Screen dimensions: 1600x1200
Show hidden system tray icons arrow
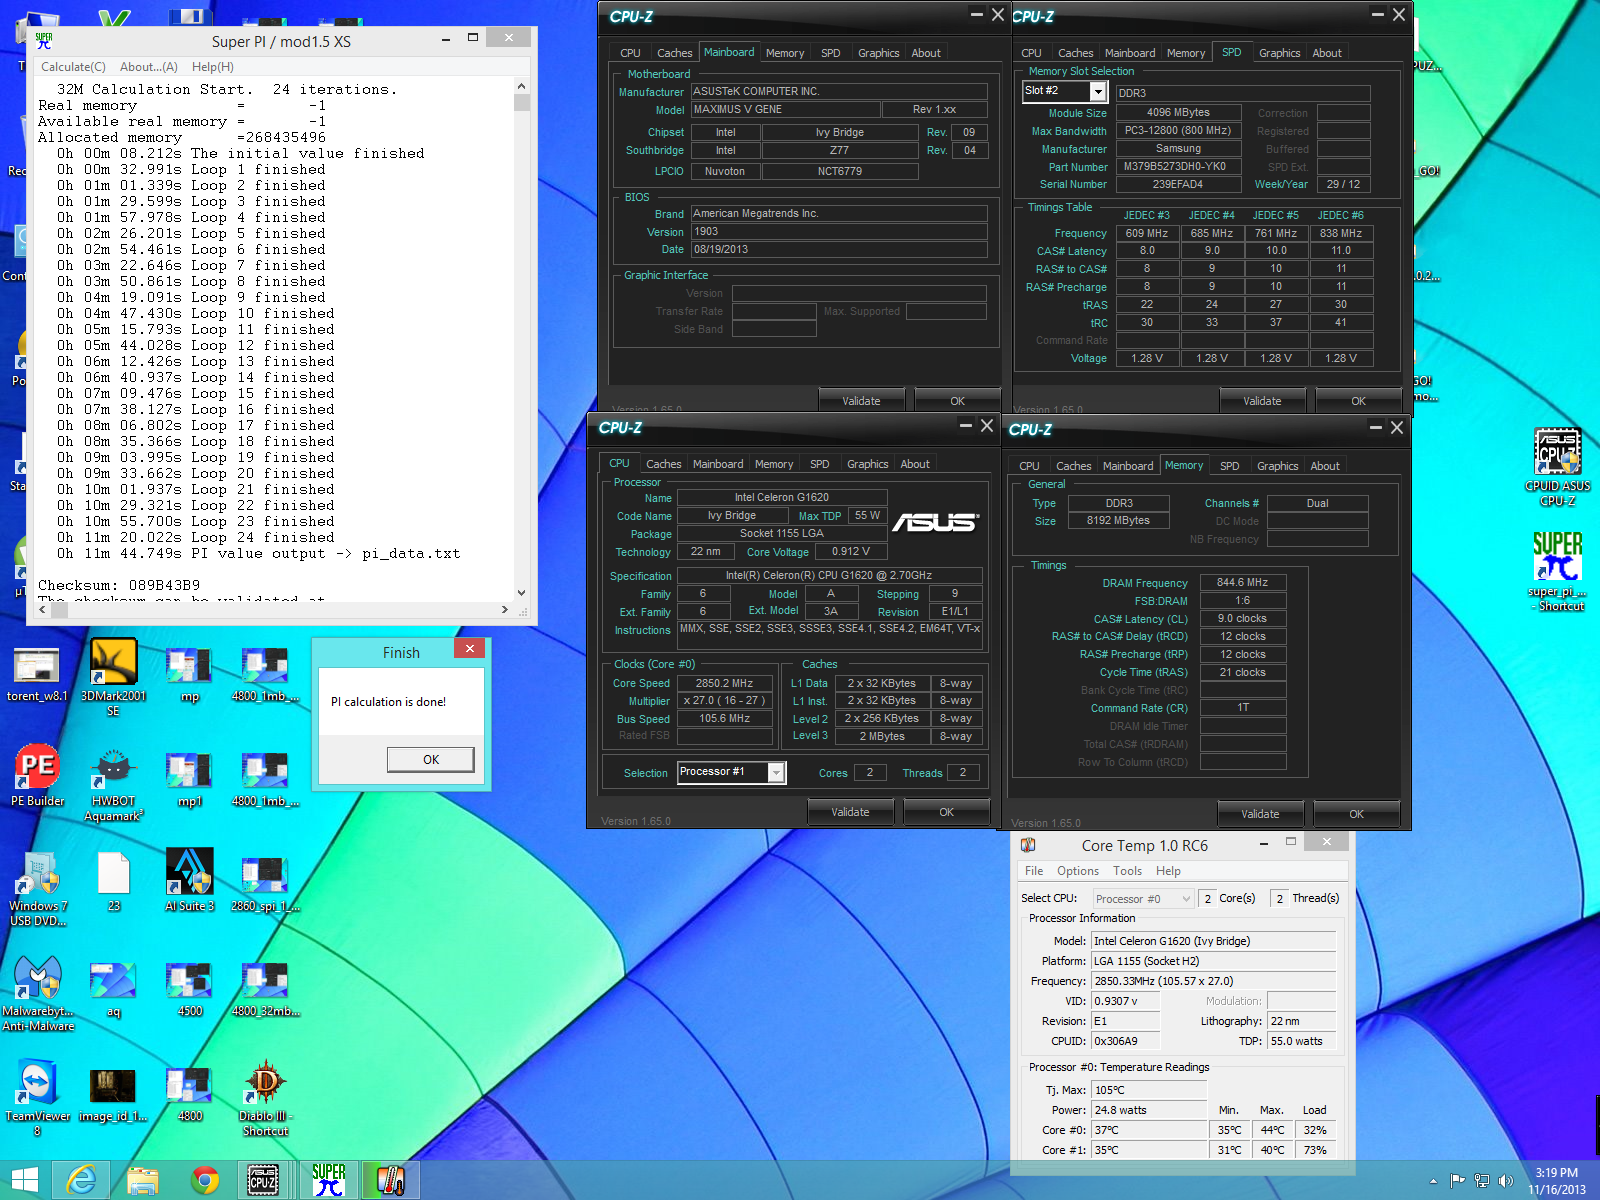[x=1433, y=1181]
